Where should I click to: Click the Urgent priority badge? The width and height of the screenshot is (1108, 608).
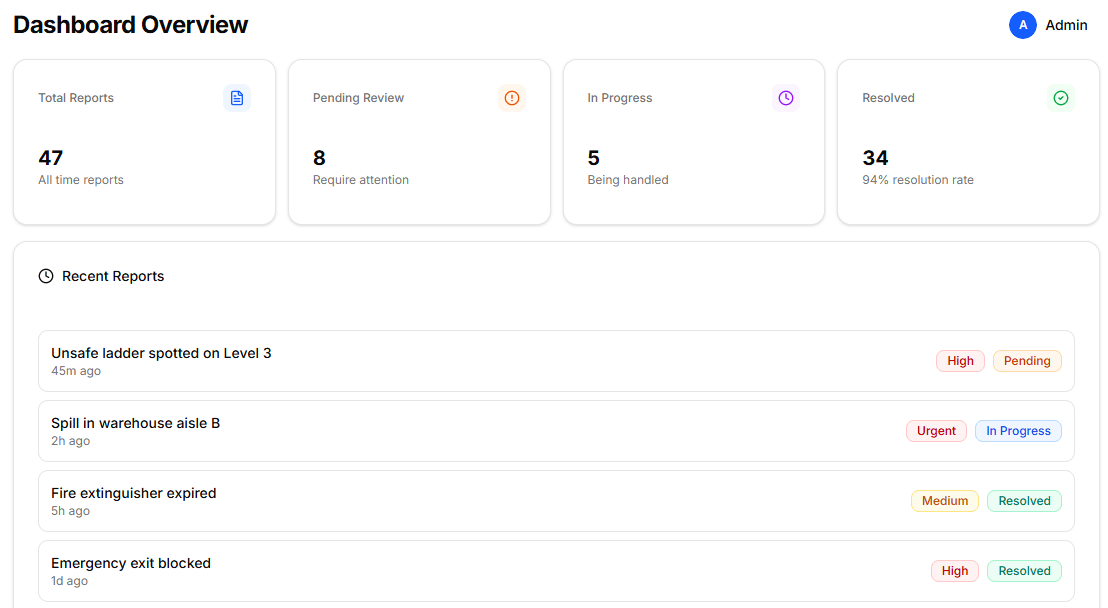(x=936, y=430)
